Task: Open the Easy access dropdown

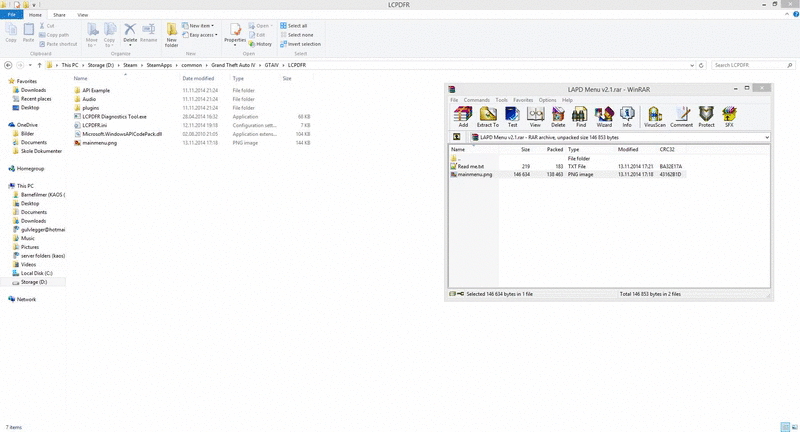Action: (x=199, y=35)
